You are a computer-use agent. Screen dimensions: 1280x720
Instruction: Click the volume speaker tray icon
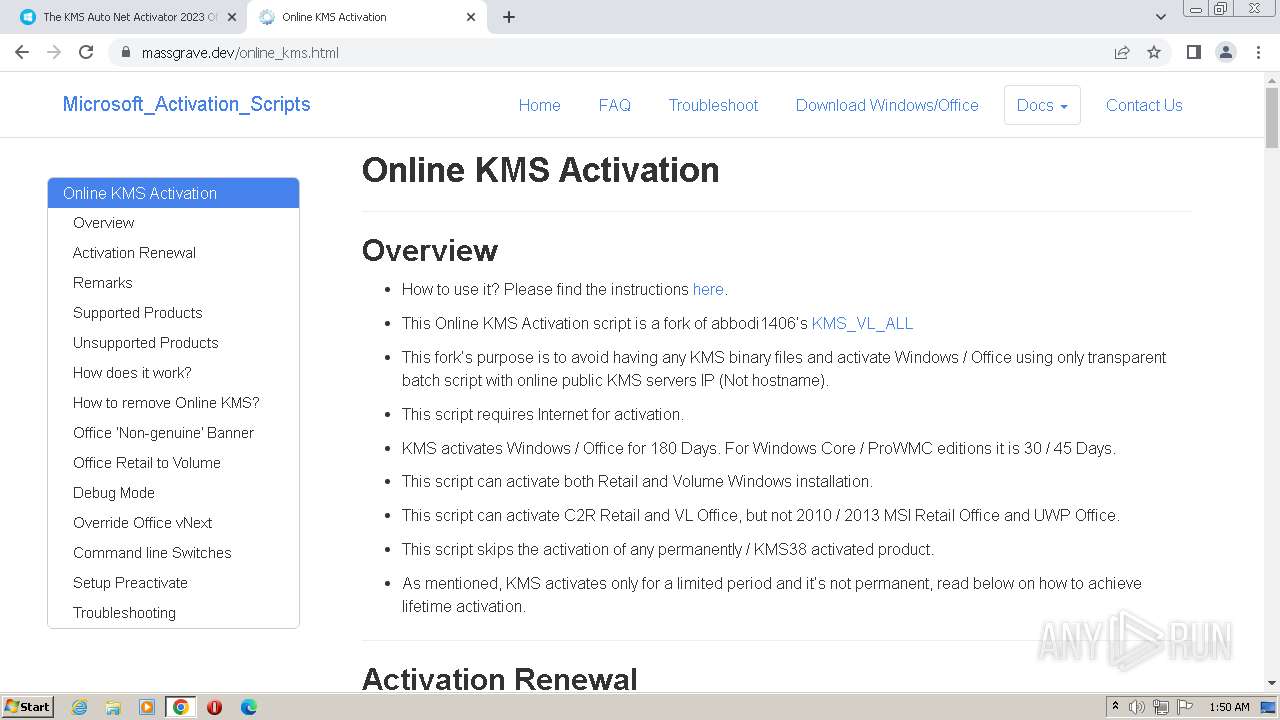click(1137, 707)
